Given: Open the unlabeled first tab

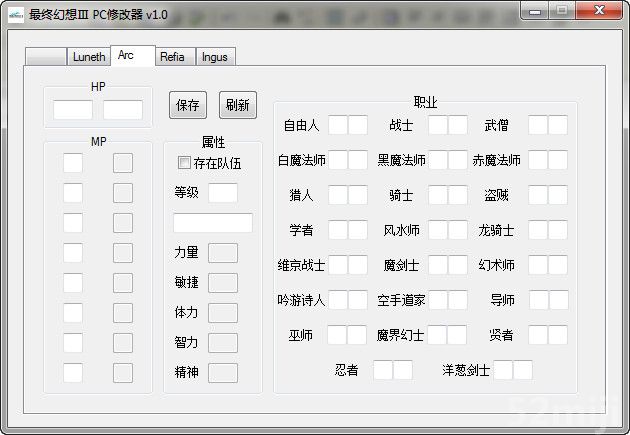Looking at the screenshot, I should tap(45, 57).
